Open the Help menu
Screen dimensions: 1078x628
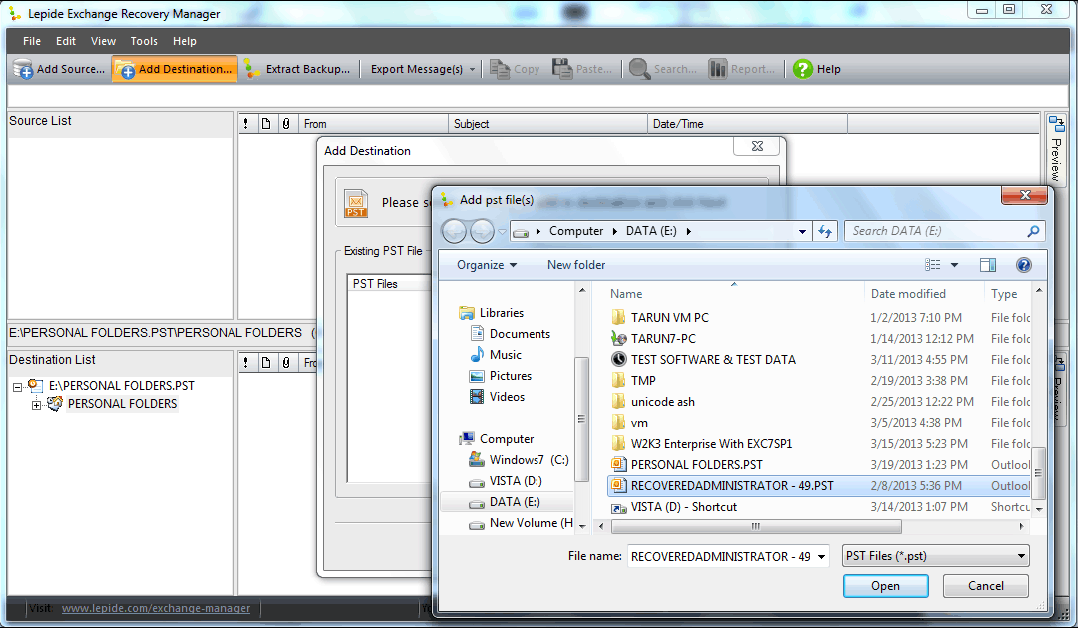coord(184,41)
